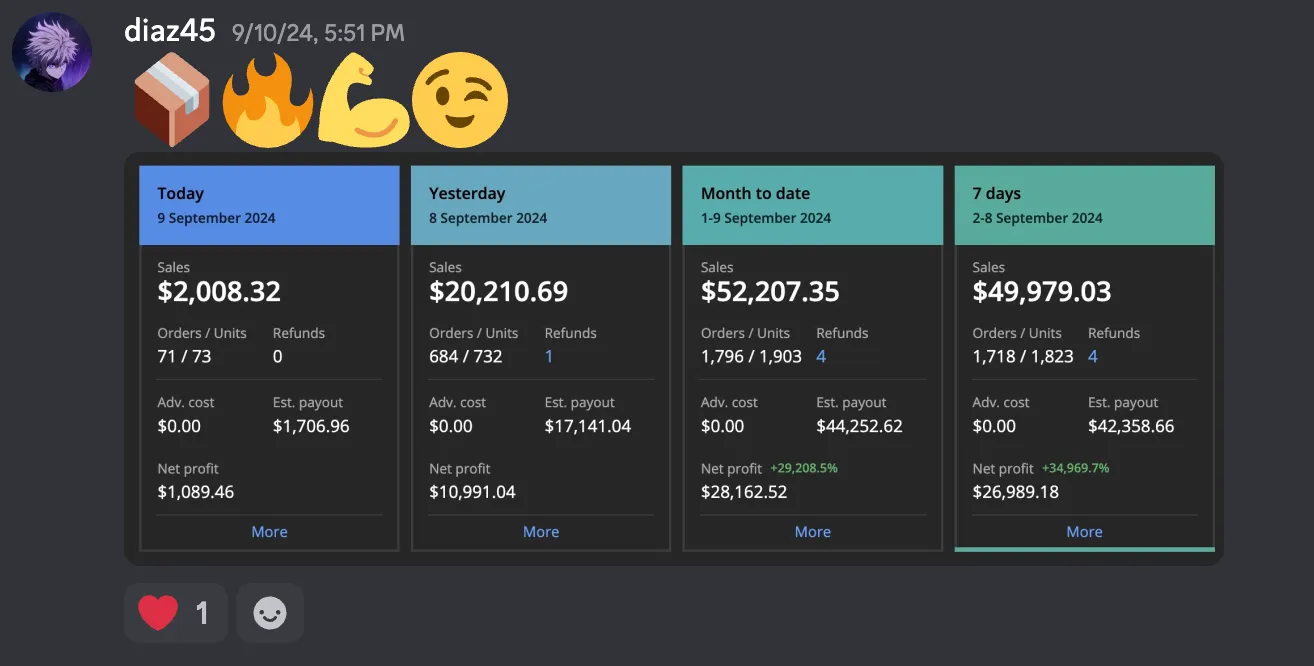
Task: Click the date range 1-9 September 2024
Action: 766,218
